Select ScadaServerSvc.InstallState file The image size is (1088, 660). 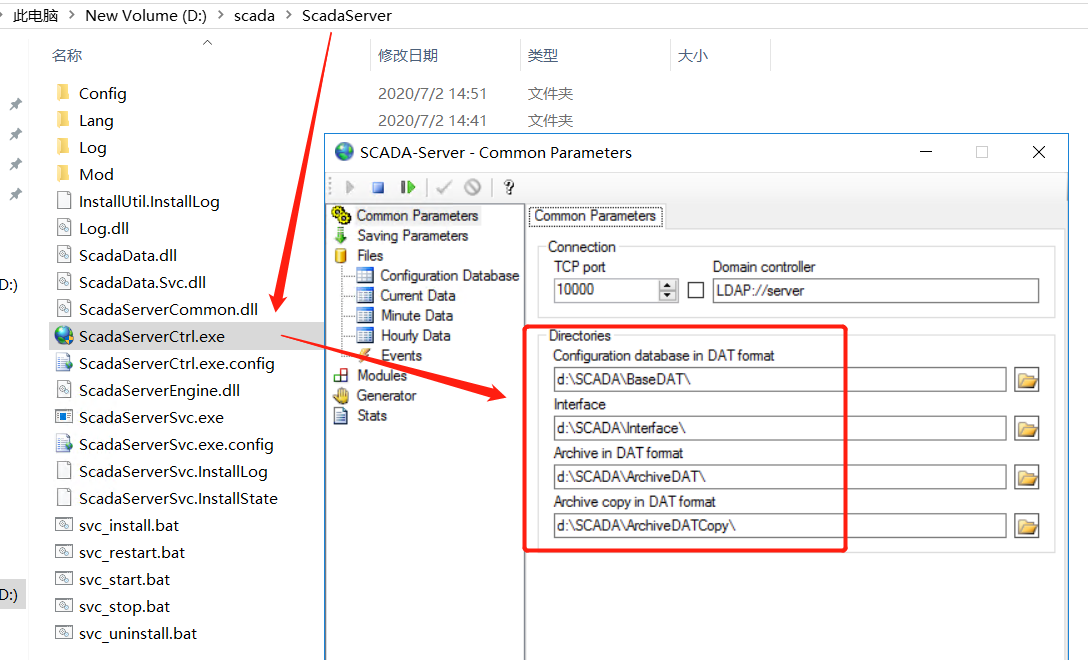[x=178, y=499]
